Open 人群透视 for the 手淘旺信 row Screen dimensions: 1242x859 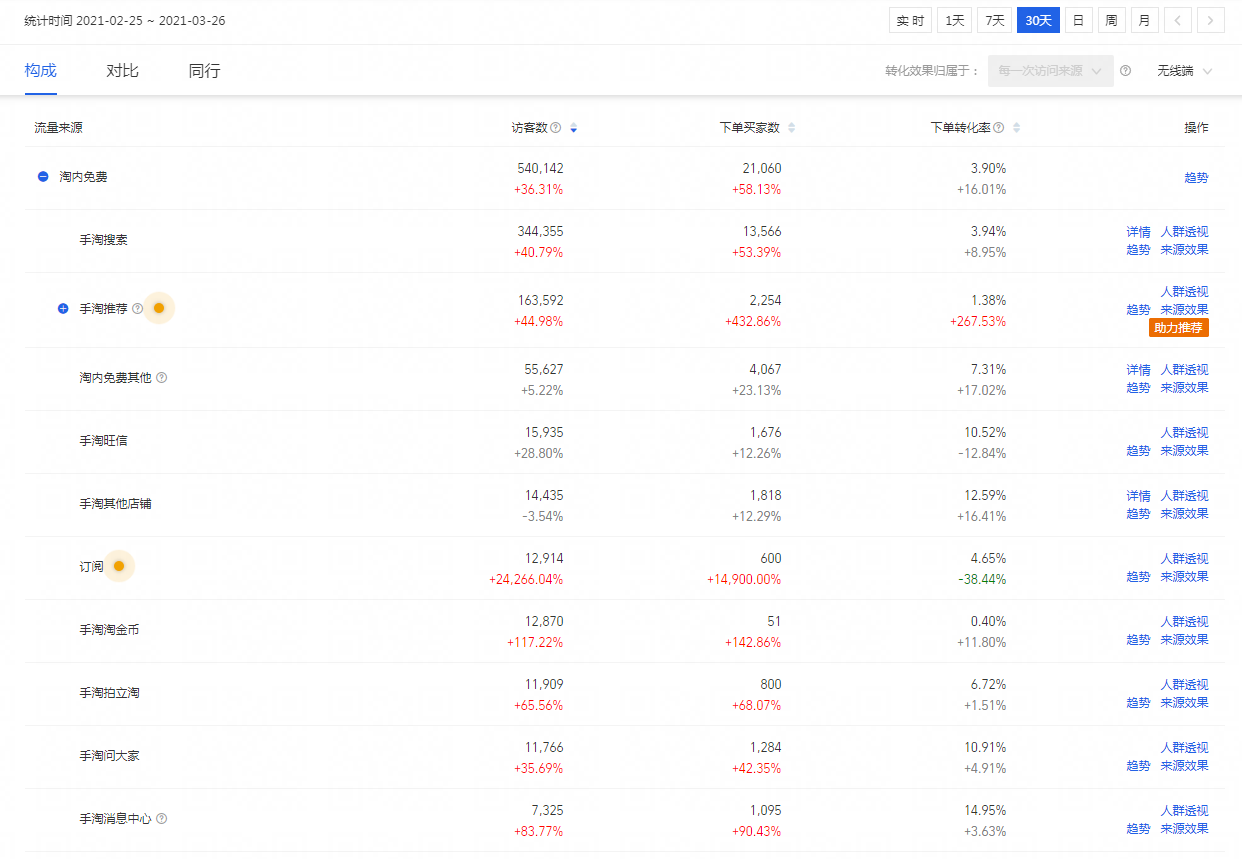tap(1185, 433)
